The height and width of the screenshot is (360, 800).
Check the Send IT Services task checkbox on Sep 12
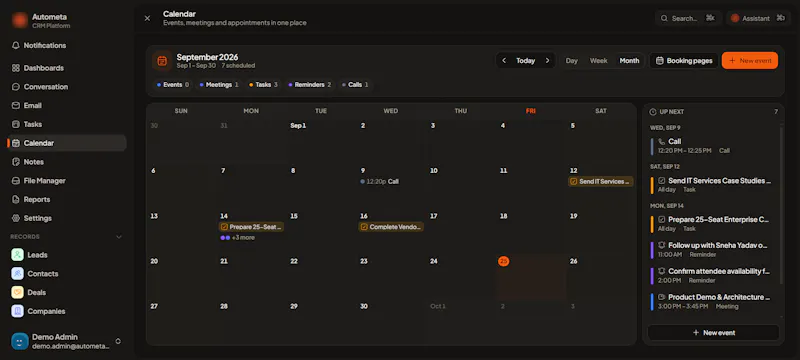coord(573,182)
